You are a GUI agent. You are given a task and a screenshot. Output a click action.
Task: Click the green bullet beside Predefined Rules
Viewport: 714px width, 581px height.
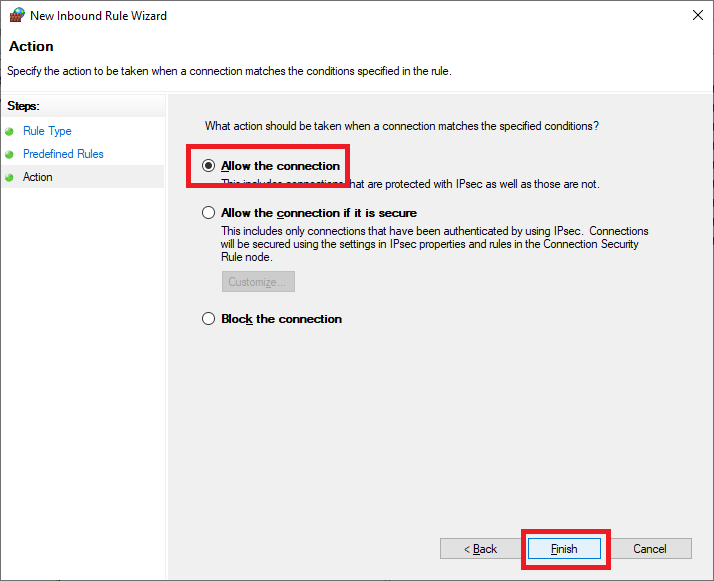[x=10, y=154]
